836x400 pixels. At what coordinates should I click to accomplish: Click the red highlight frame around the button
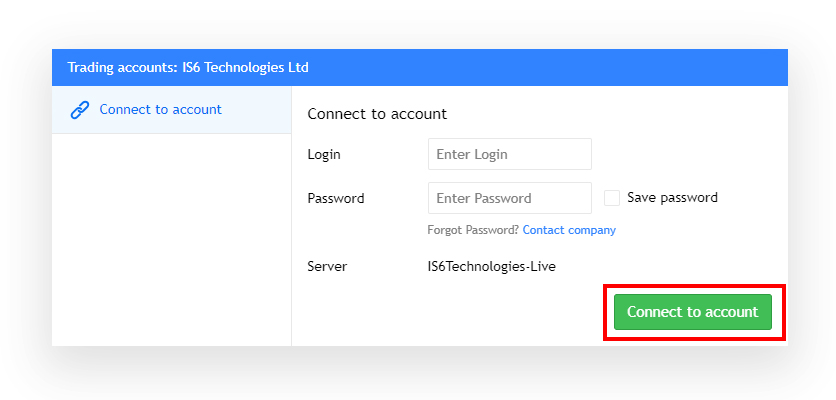695,287
